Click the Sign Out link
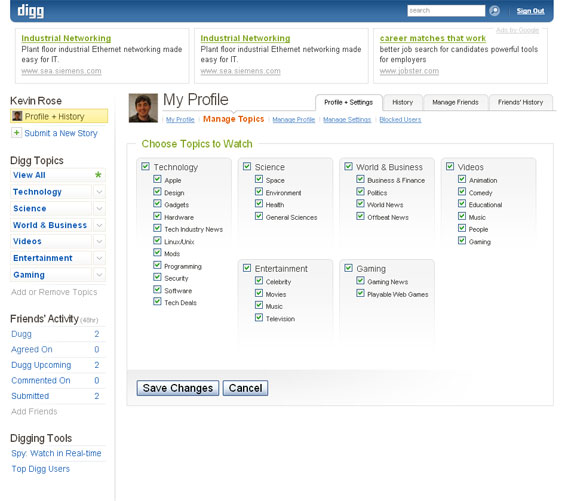Screen dimensions: 565x501 tap(530, 11)
